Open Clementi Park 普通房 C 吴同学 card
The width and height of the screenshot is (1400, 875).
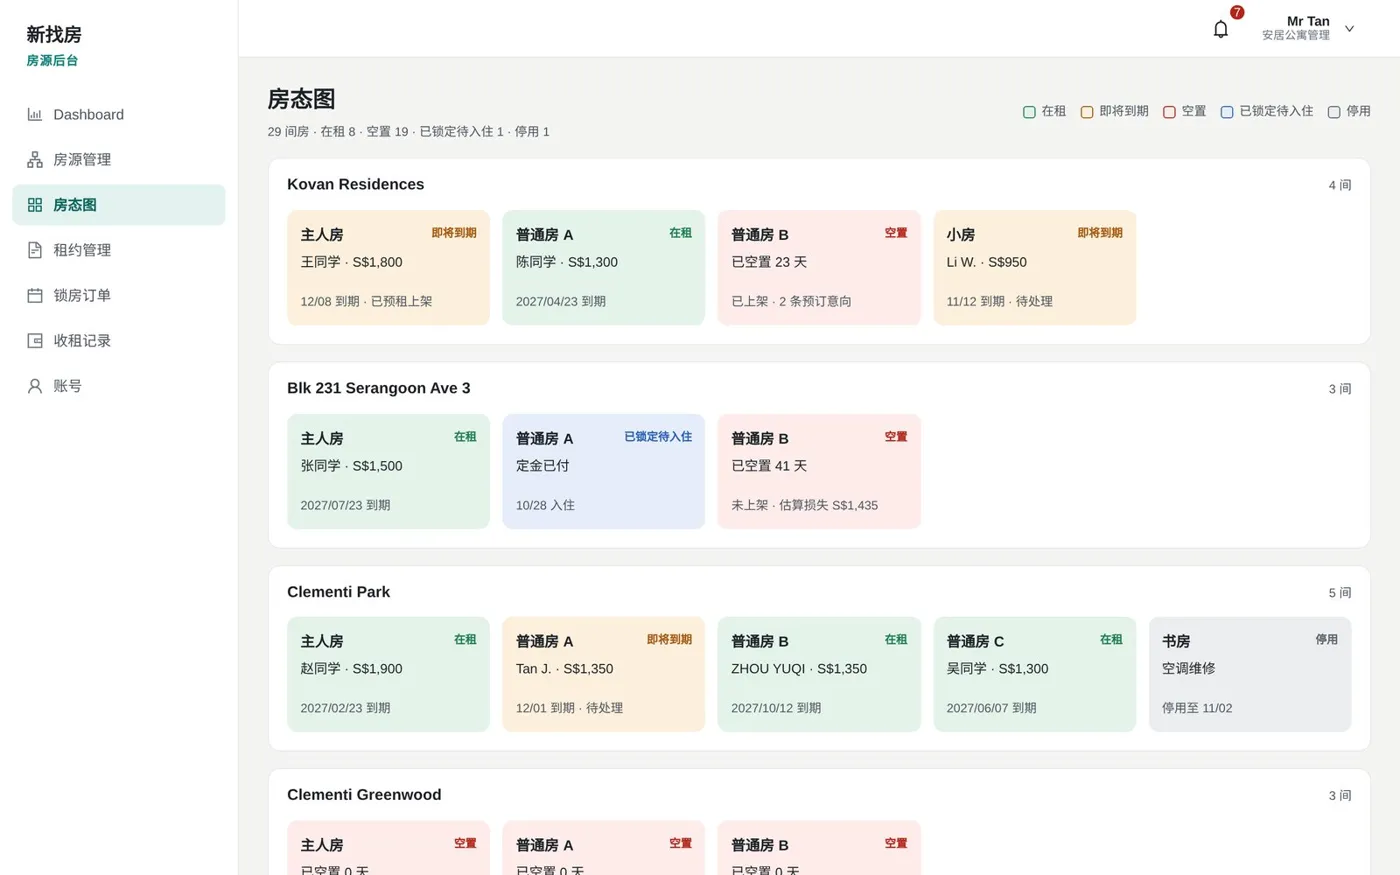click(x=1034, y=674)
